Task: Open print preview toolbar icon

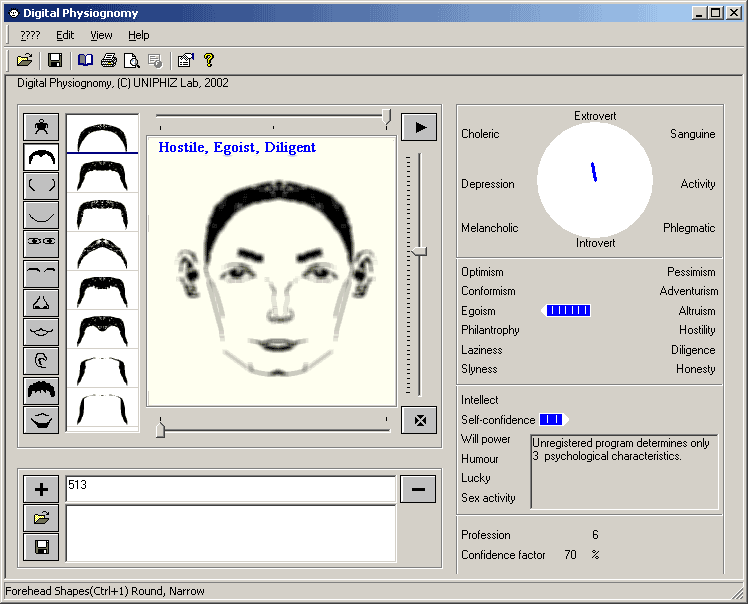Action: pyautogui.click(x=132, y=60)
